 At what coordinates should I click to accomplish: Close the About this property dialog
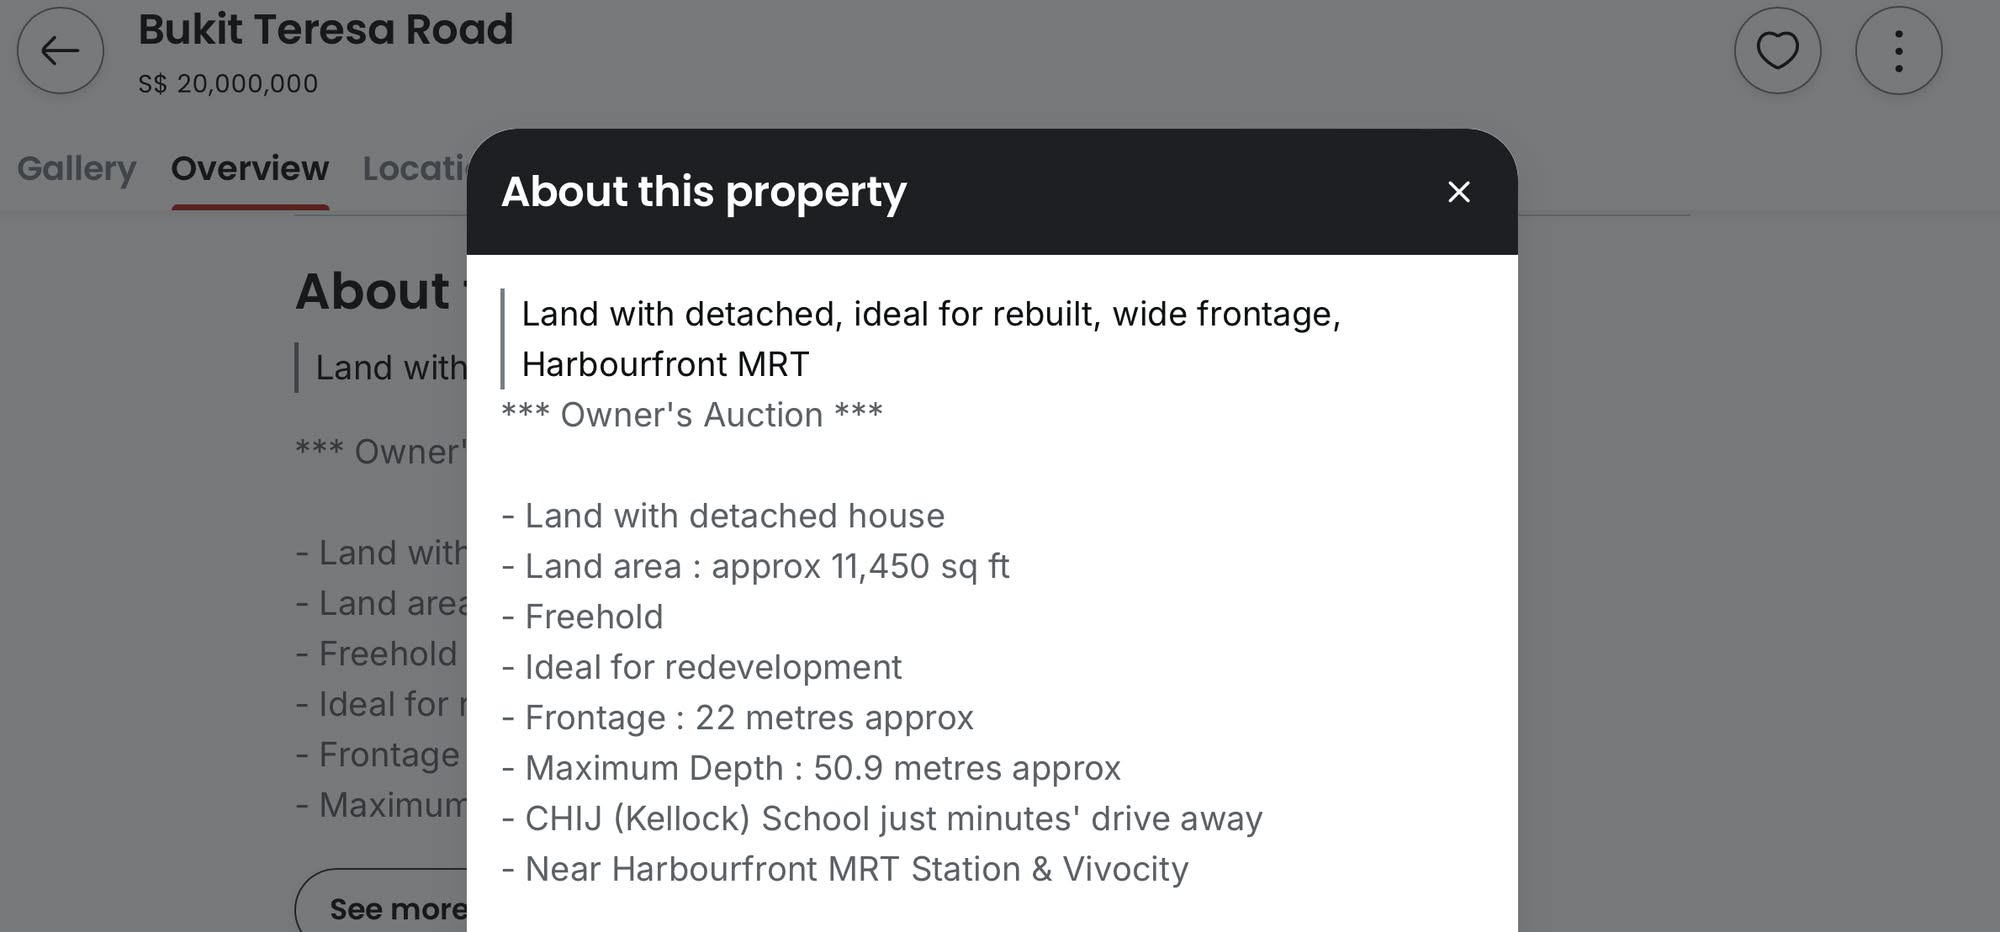1458,192
